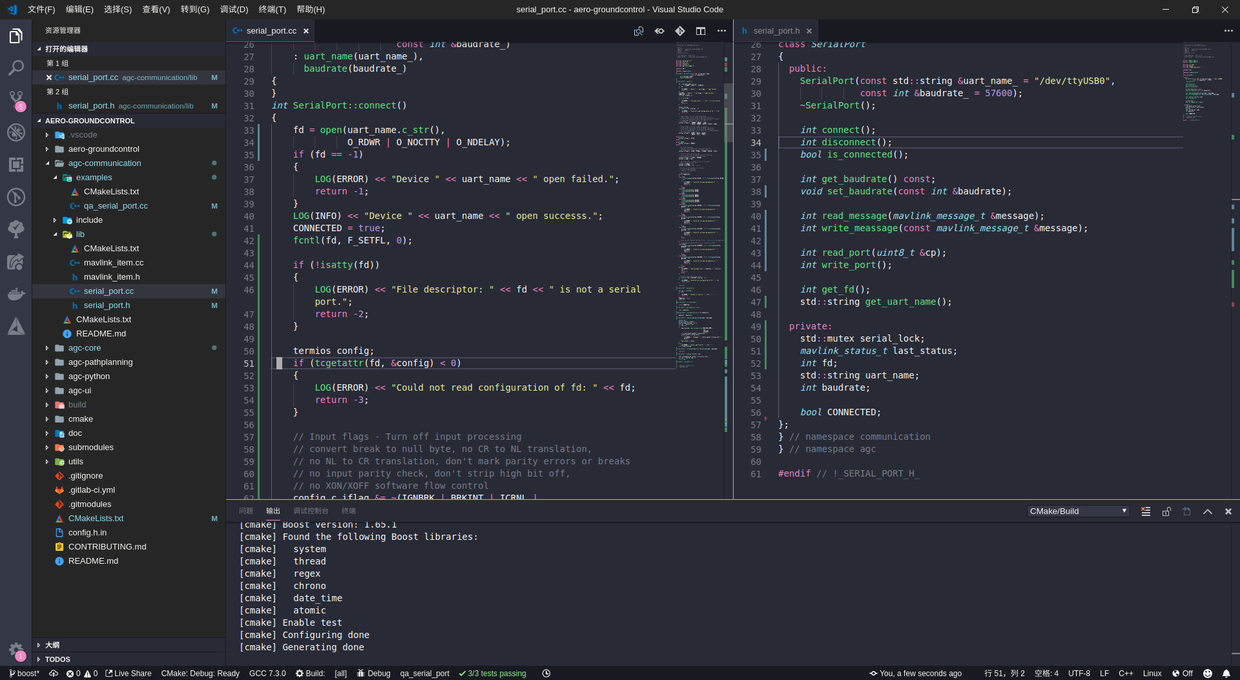Switch to the 问题 panel tab
Screen dimensions: 1240x680
[246, 511]
